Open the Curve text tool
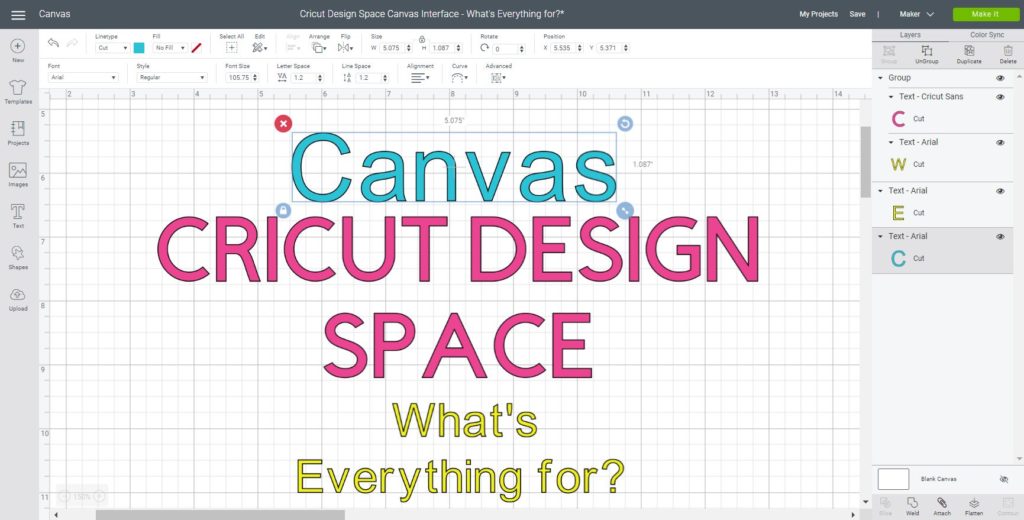1024x520 pixels. pyautogui.click(x=459, y=77)
